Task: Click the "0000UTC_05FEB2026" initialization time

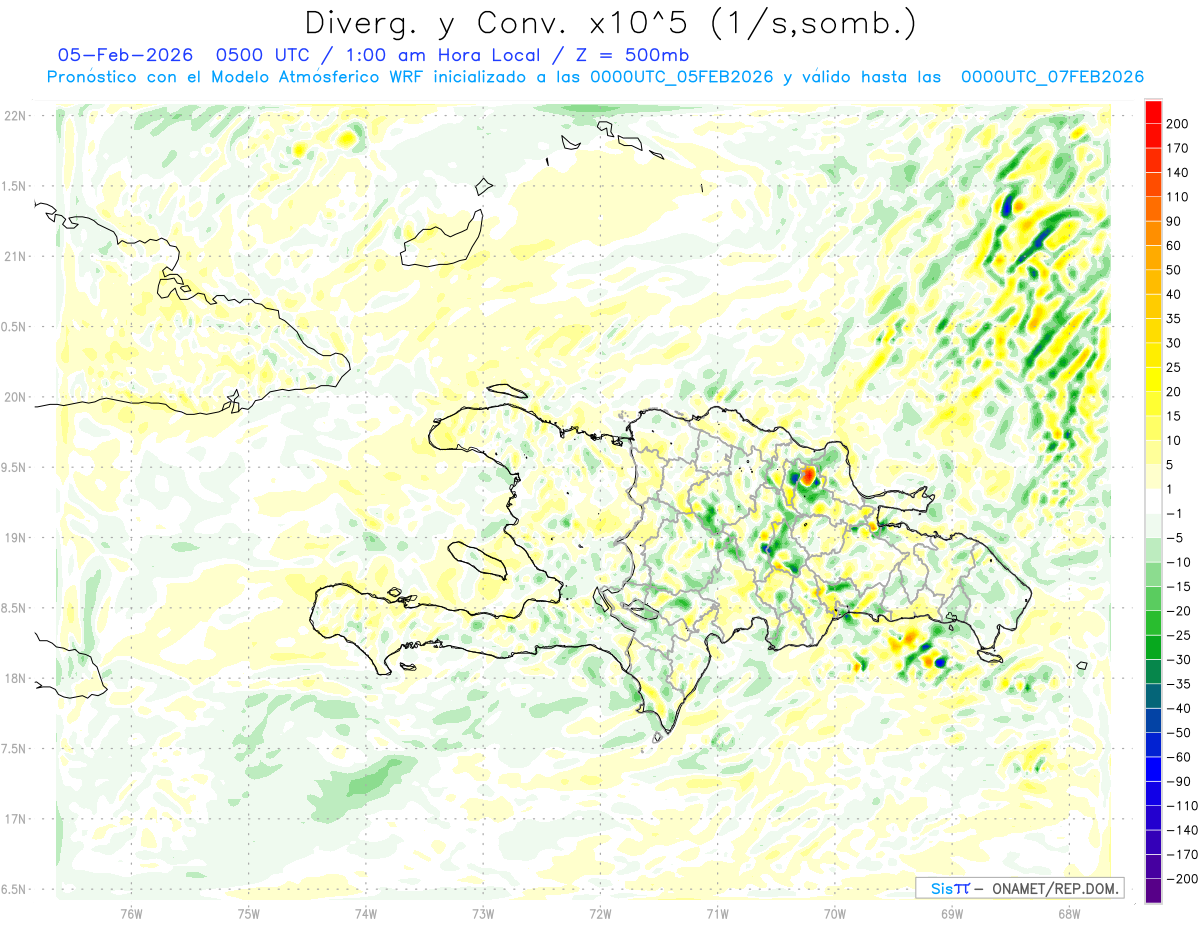Action: (682, 77)
